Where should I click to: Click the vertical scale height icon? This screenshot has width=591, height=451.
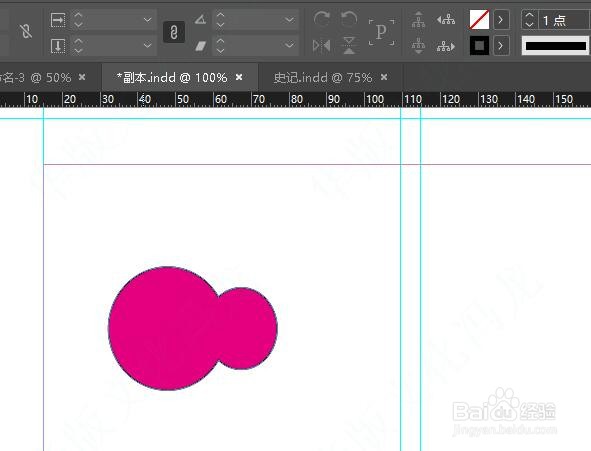[58, 46]
